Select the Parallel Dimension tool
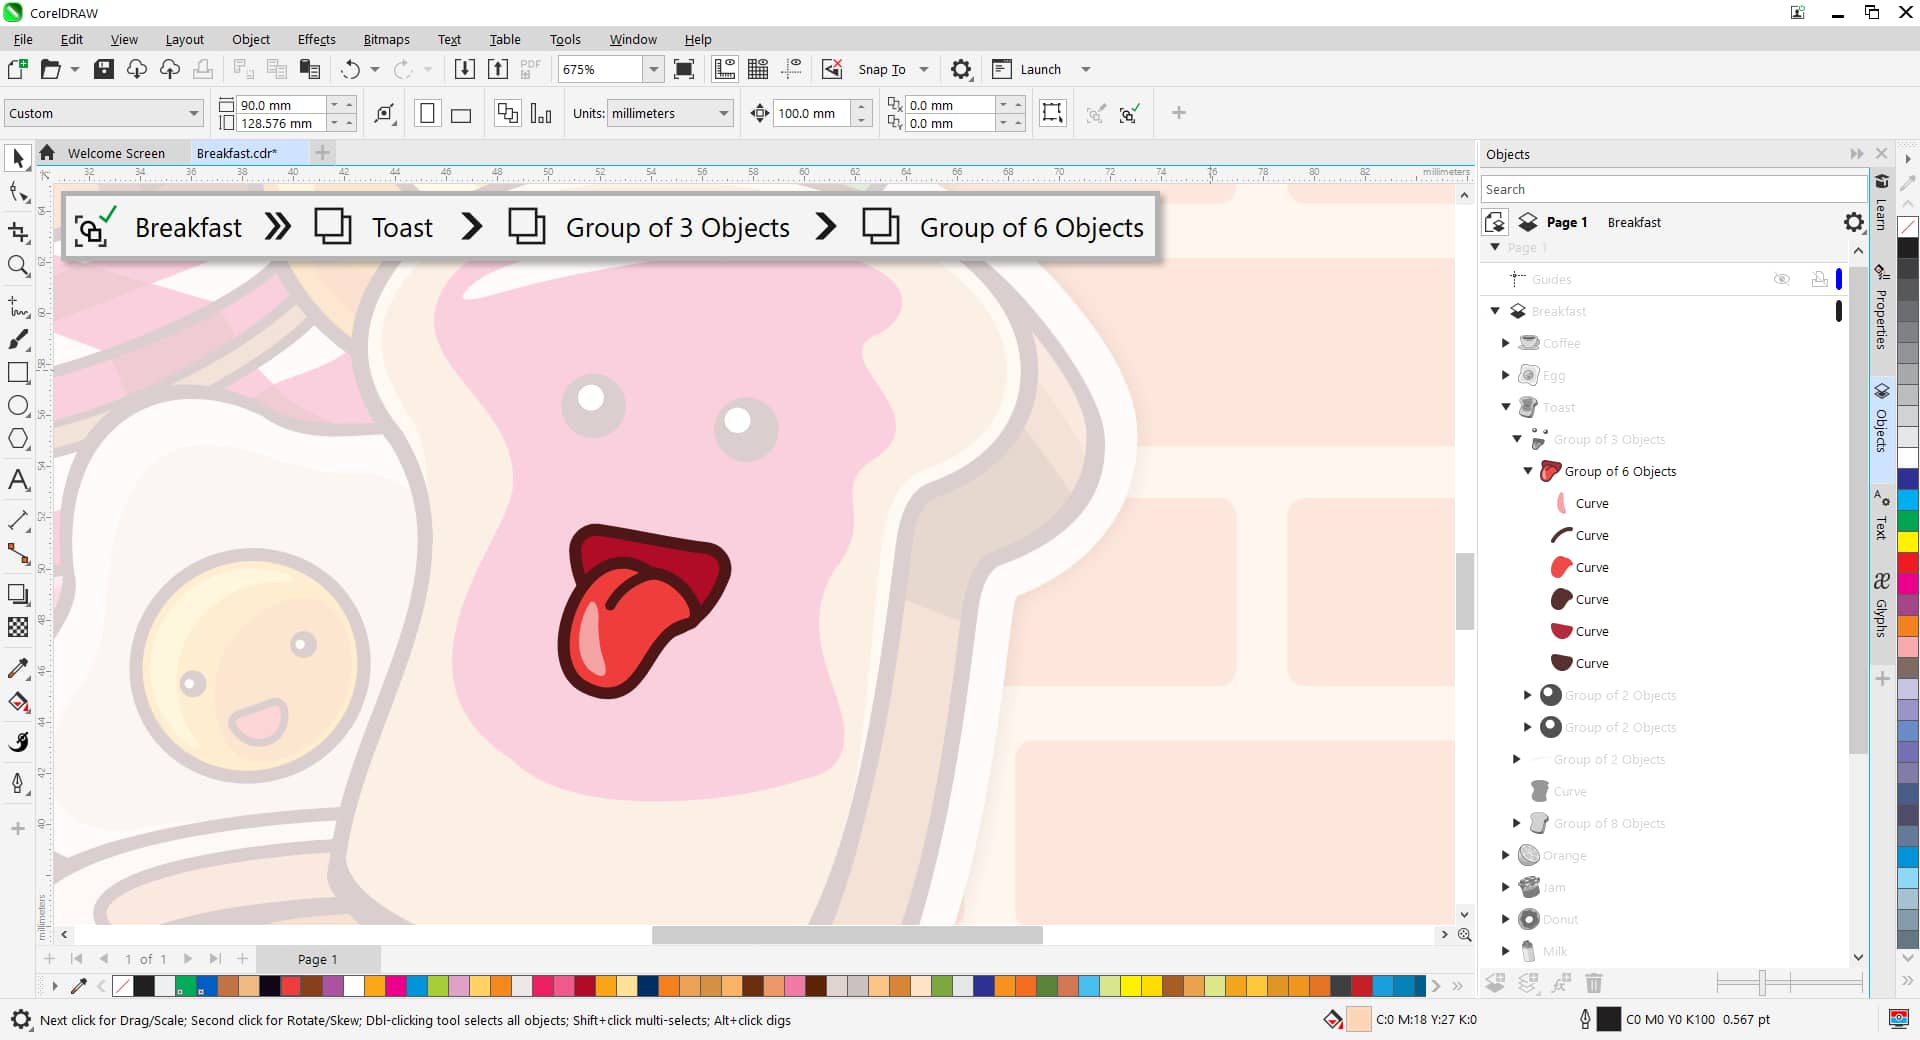Viewport: 1920px width, 1040px height. tap(18, 520)
